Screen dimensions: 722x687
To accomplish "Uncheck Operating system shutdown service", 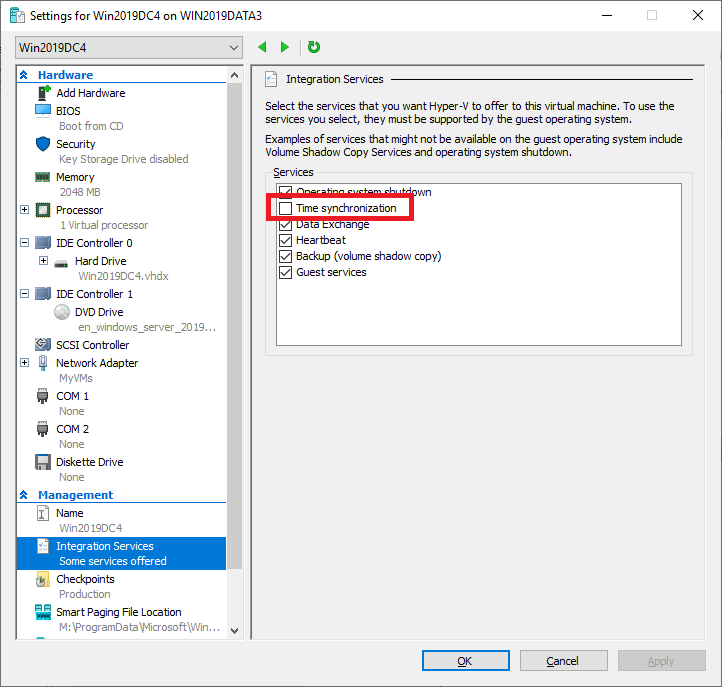I will 285,192.
